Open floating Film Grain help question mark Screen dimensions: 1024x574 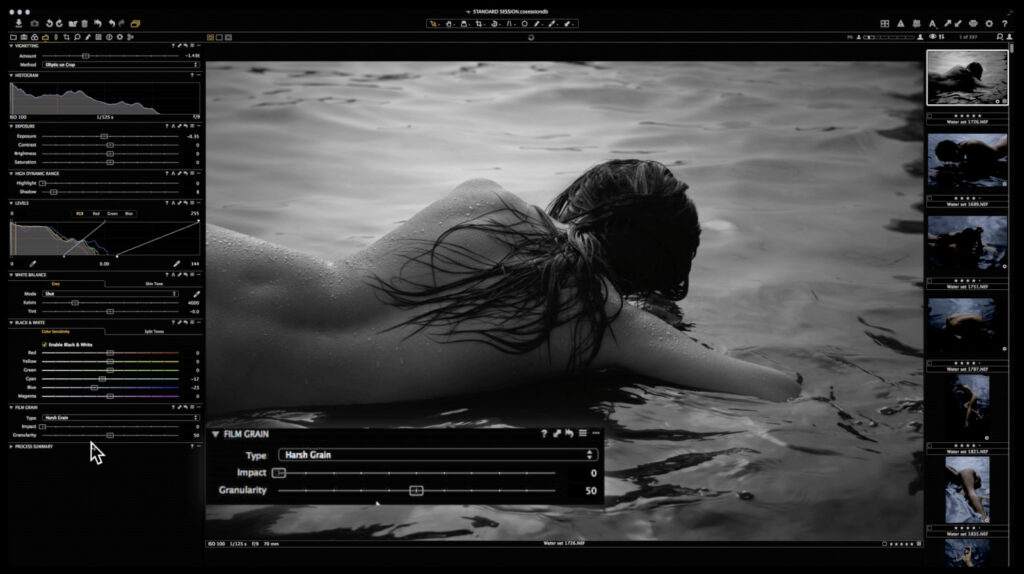tap(544, 434)
